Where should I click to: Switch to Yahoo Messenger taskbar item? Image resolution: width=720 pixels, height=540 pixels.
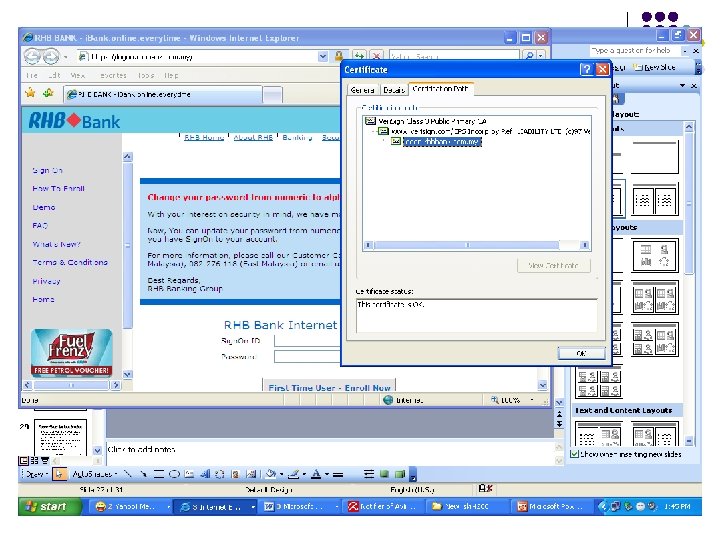coord(132,506)
